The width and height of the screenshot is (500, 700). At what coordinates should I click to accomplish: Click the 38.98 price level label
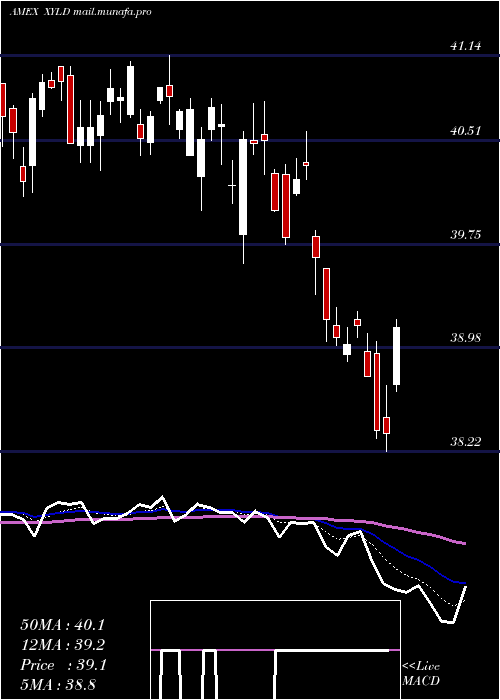[466, 338]
